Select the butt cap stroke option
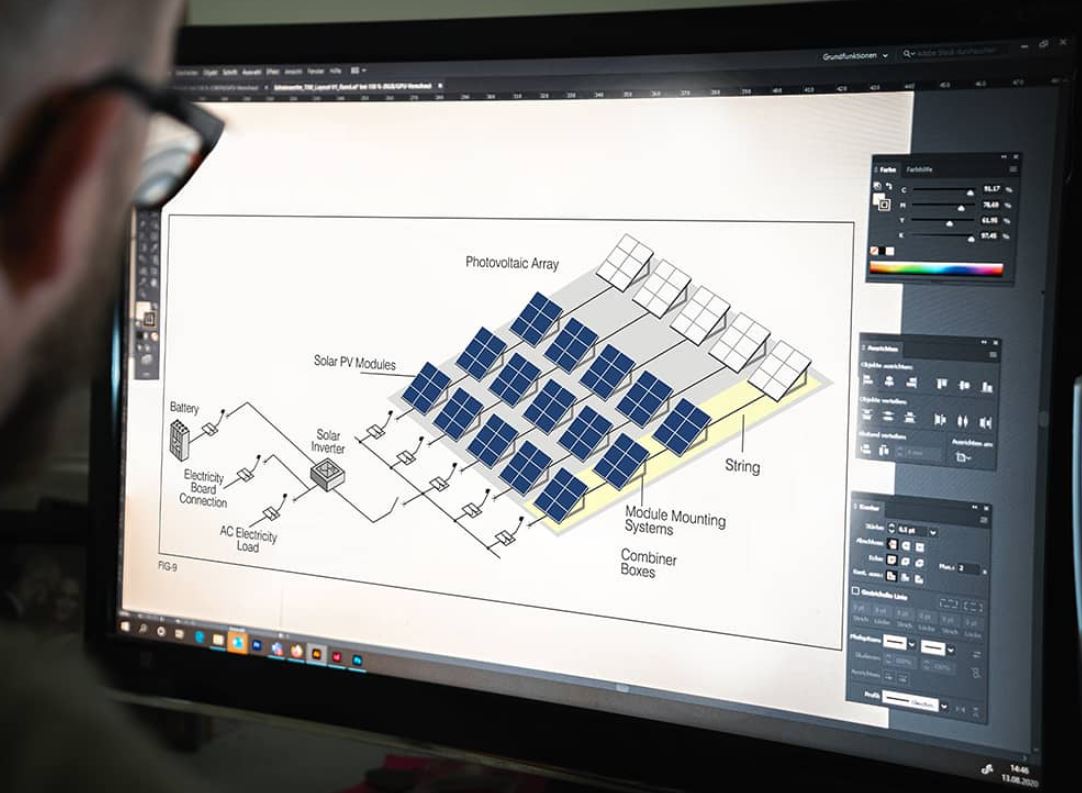Image resolution: width=1082 pixels, height=793 pixels. click(892, 544)
